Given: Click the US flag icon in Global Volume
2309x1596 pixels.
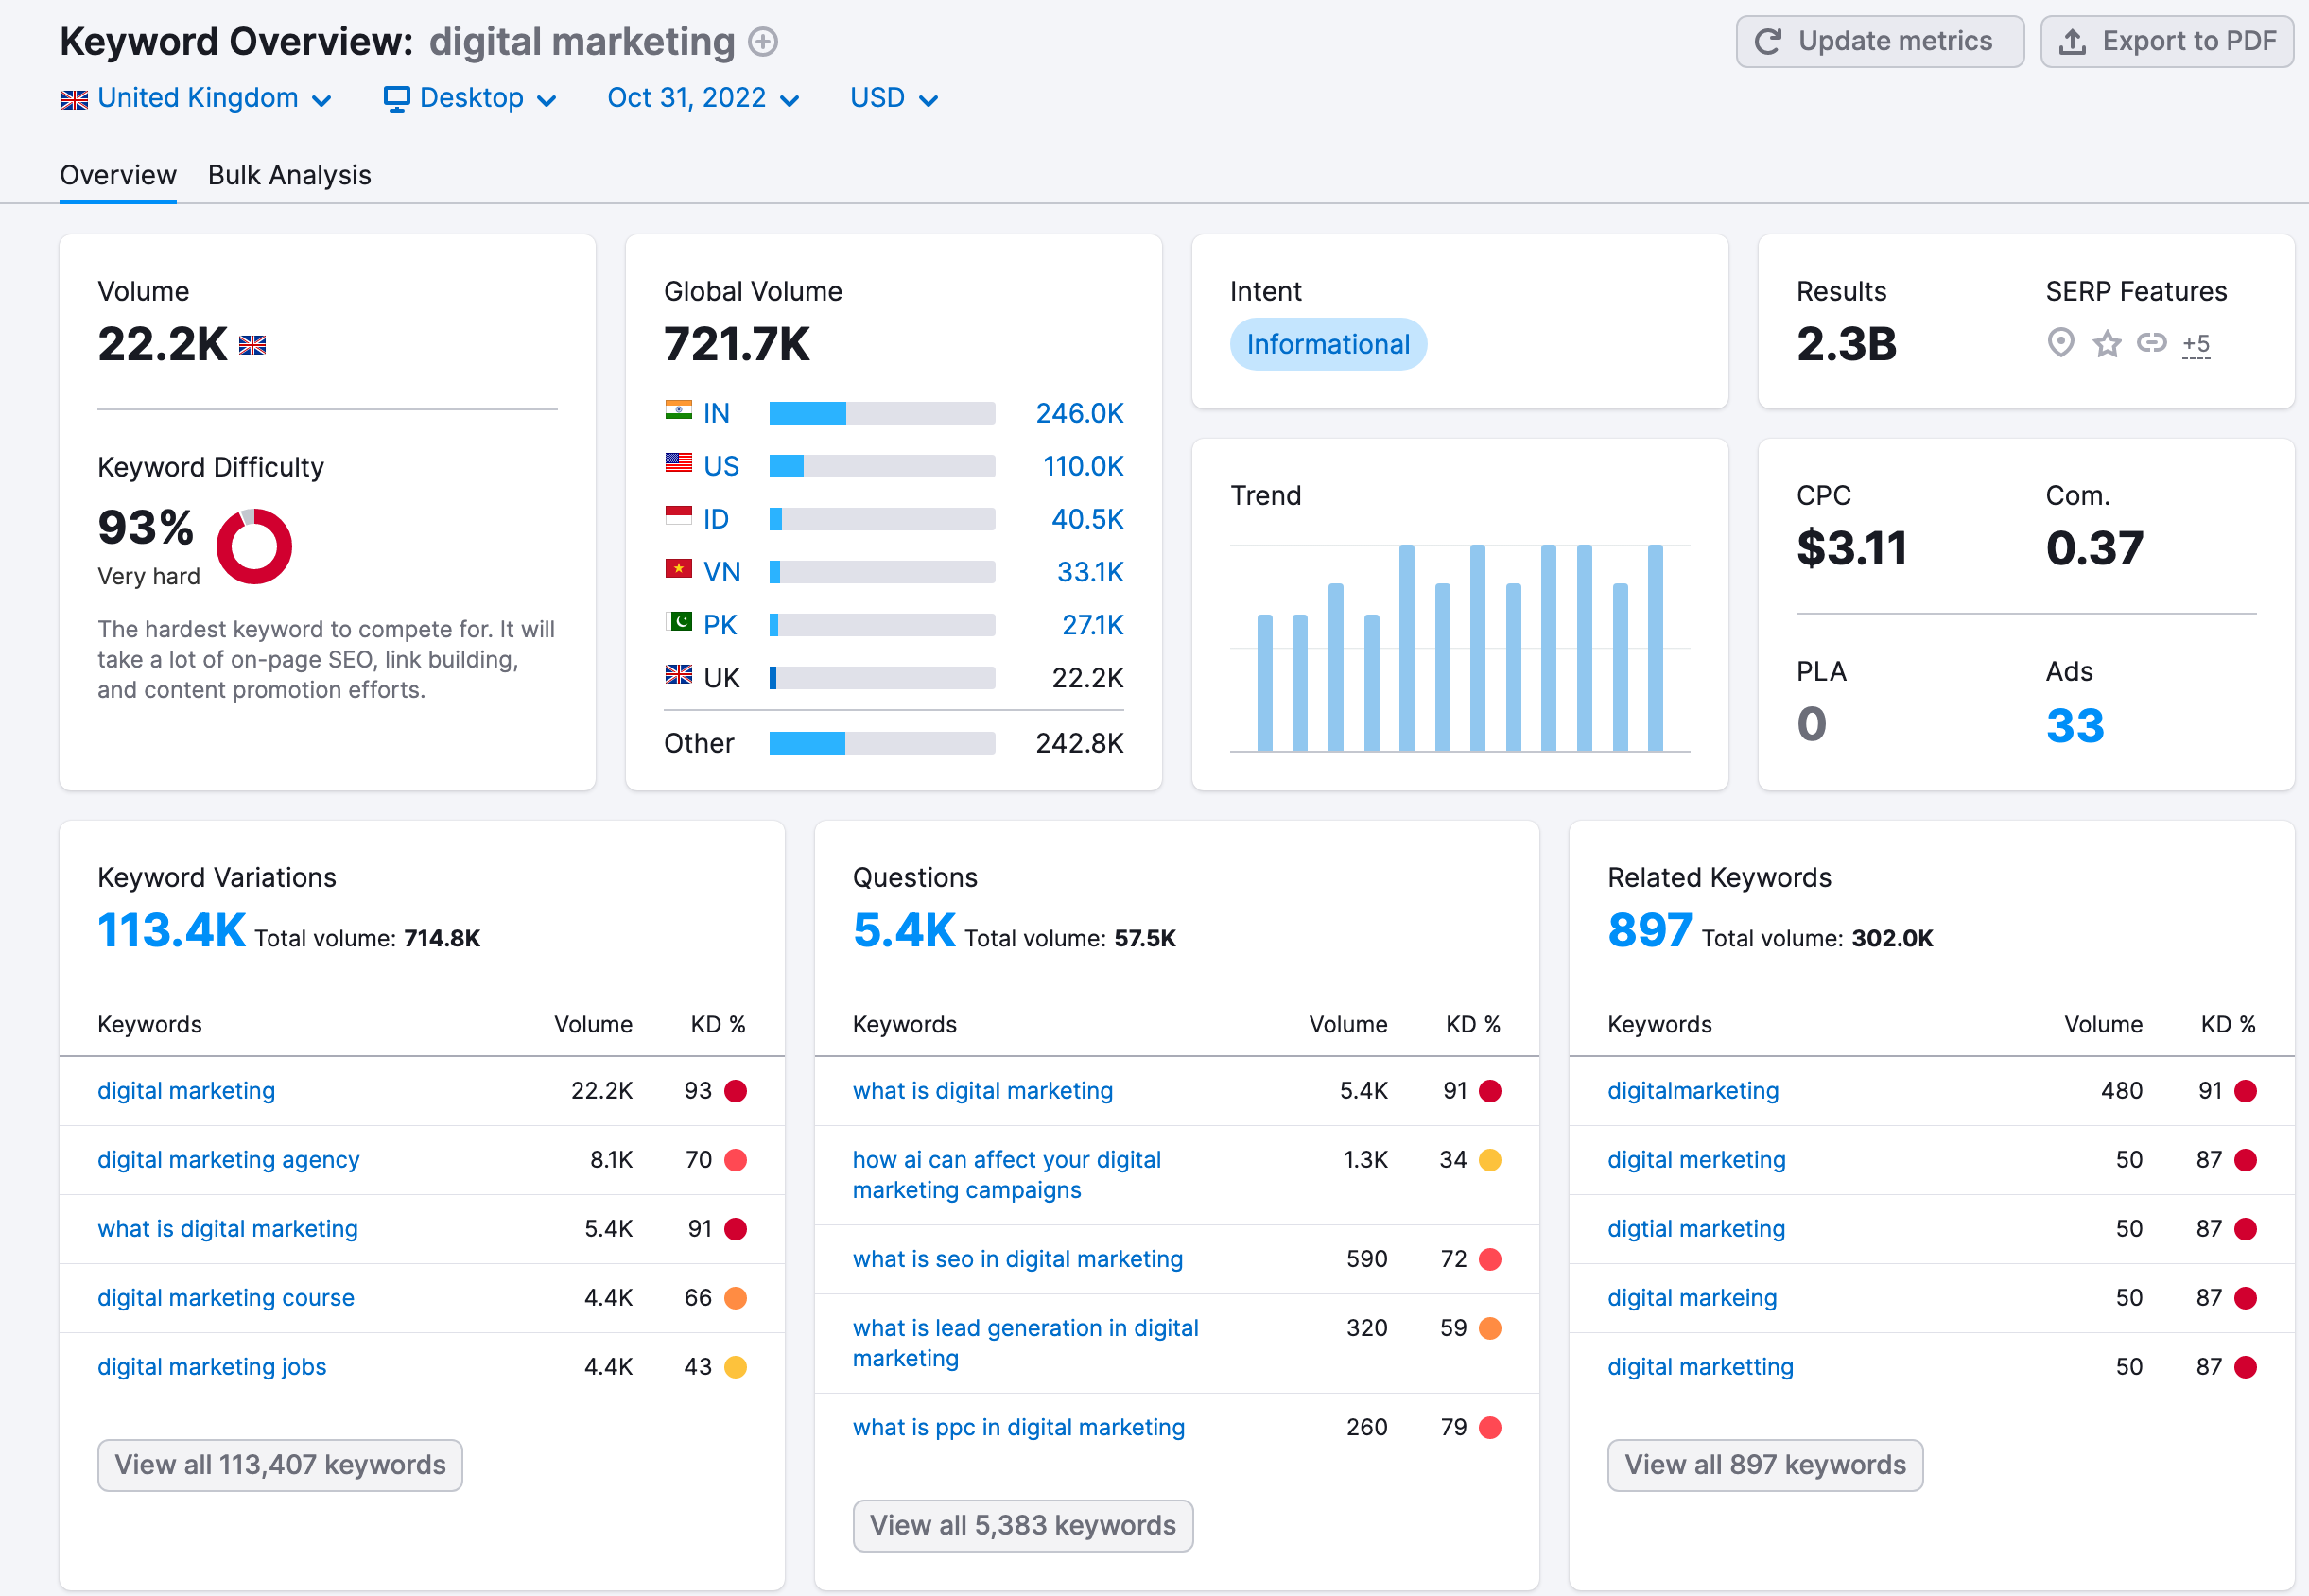Looking at the screenshot, I should [x=678, y=463].
